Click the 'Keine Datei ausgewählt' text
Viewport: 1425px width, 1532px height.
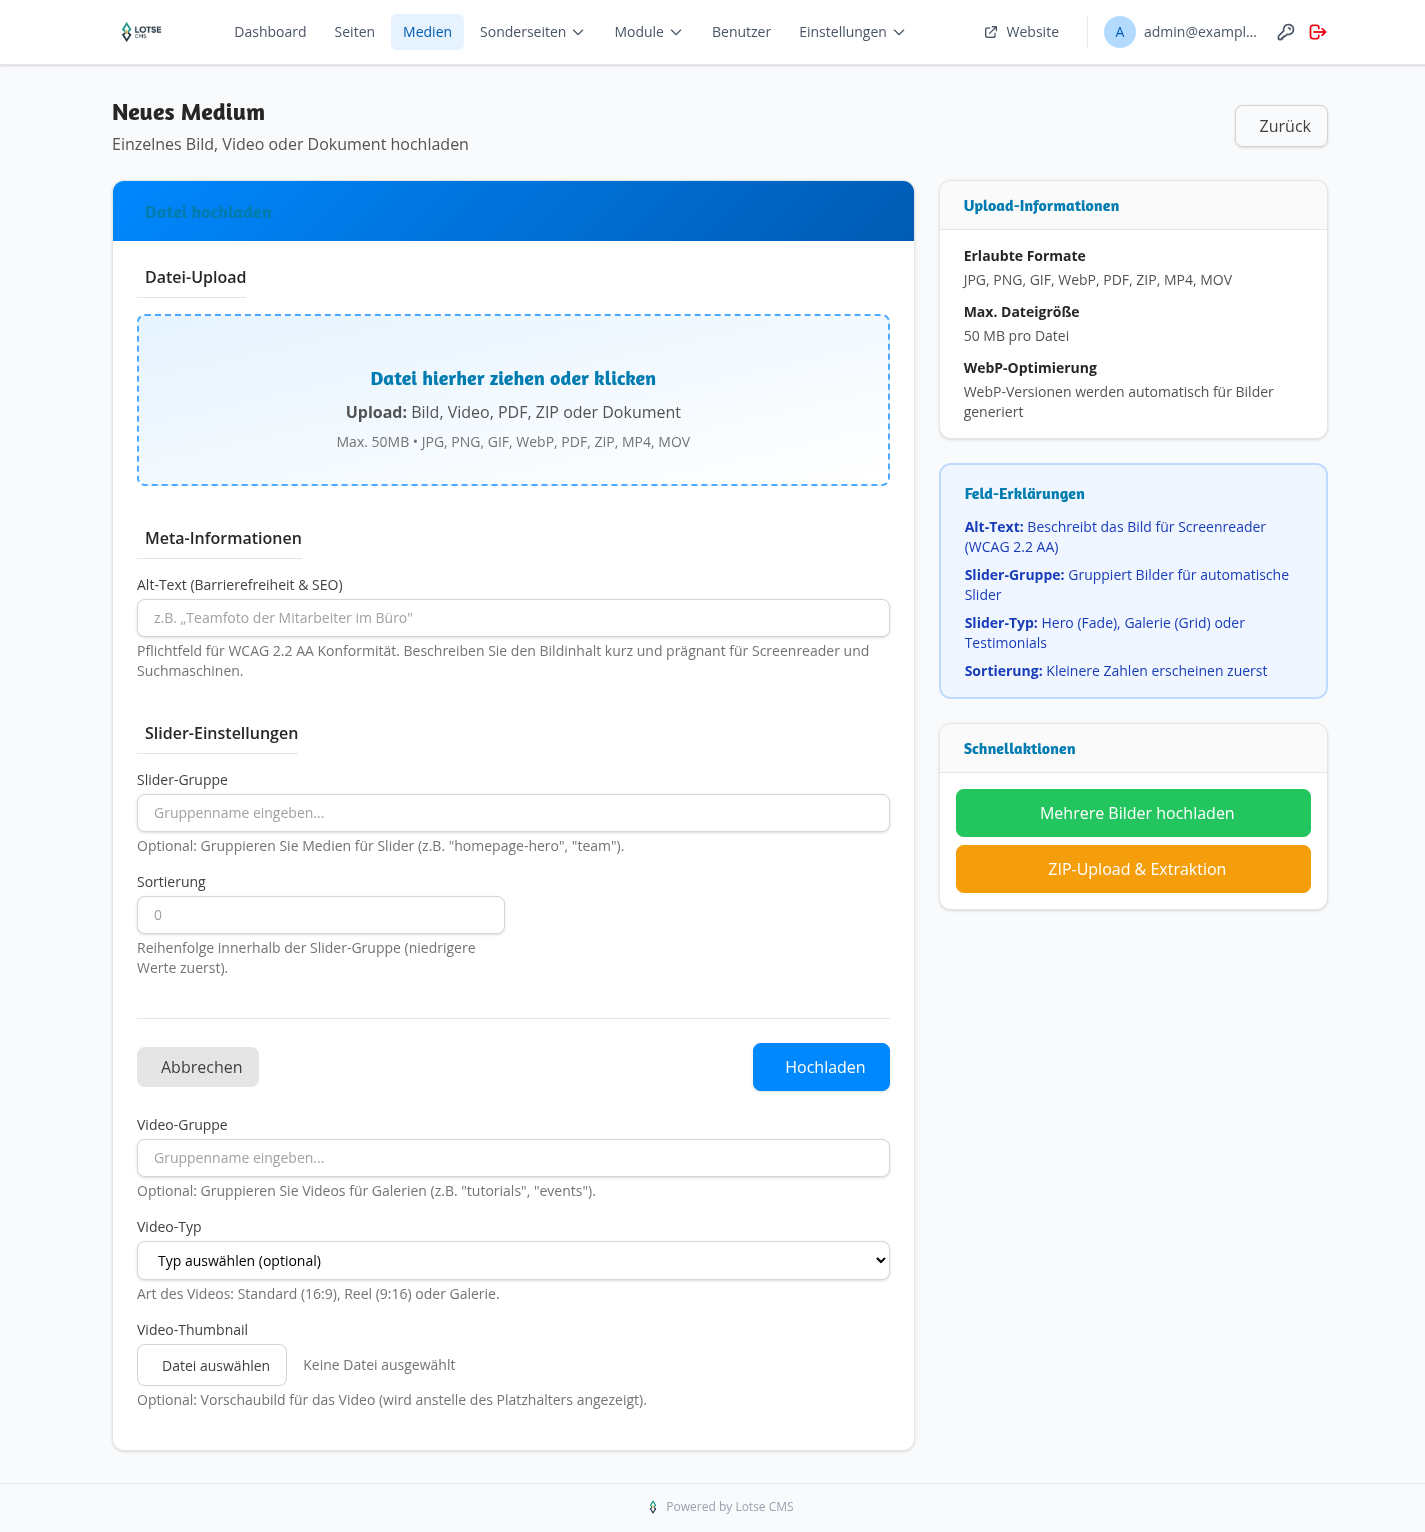tap(379, 1365)
